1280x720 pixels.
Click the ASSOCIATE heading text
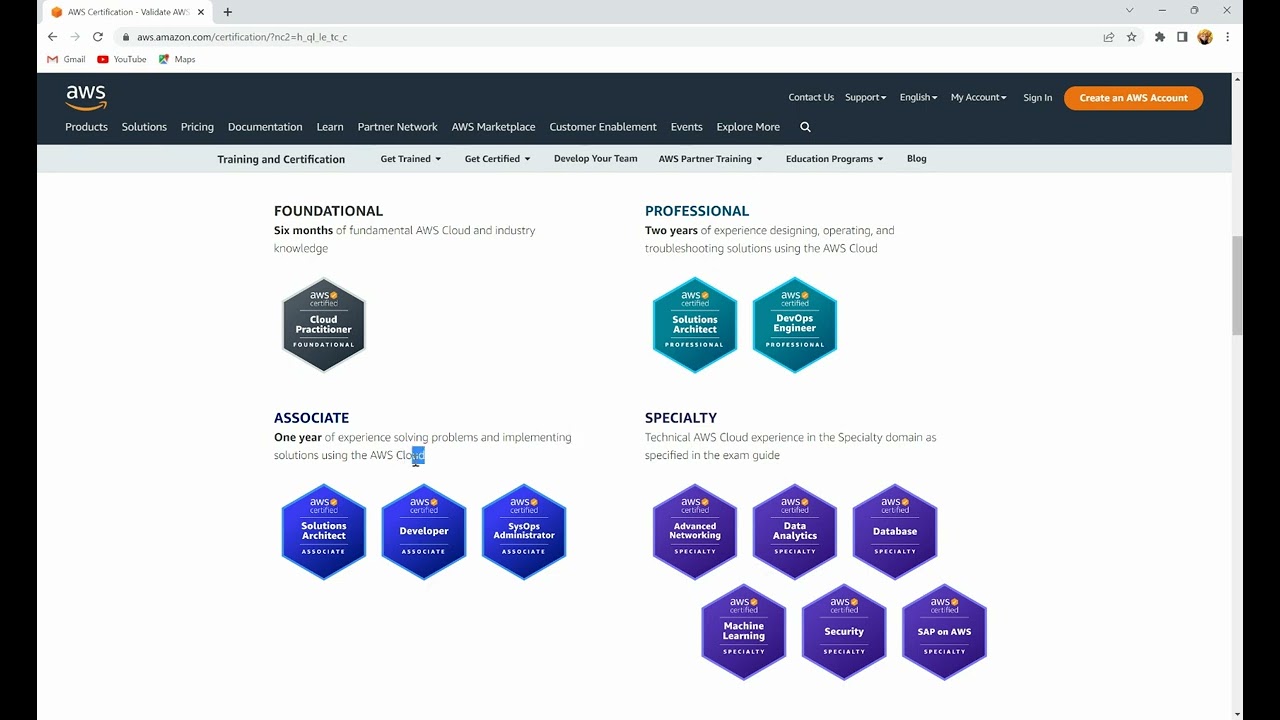[311, 418]
